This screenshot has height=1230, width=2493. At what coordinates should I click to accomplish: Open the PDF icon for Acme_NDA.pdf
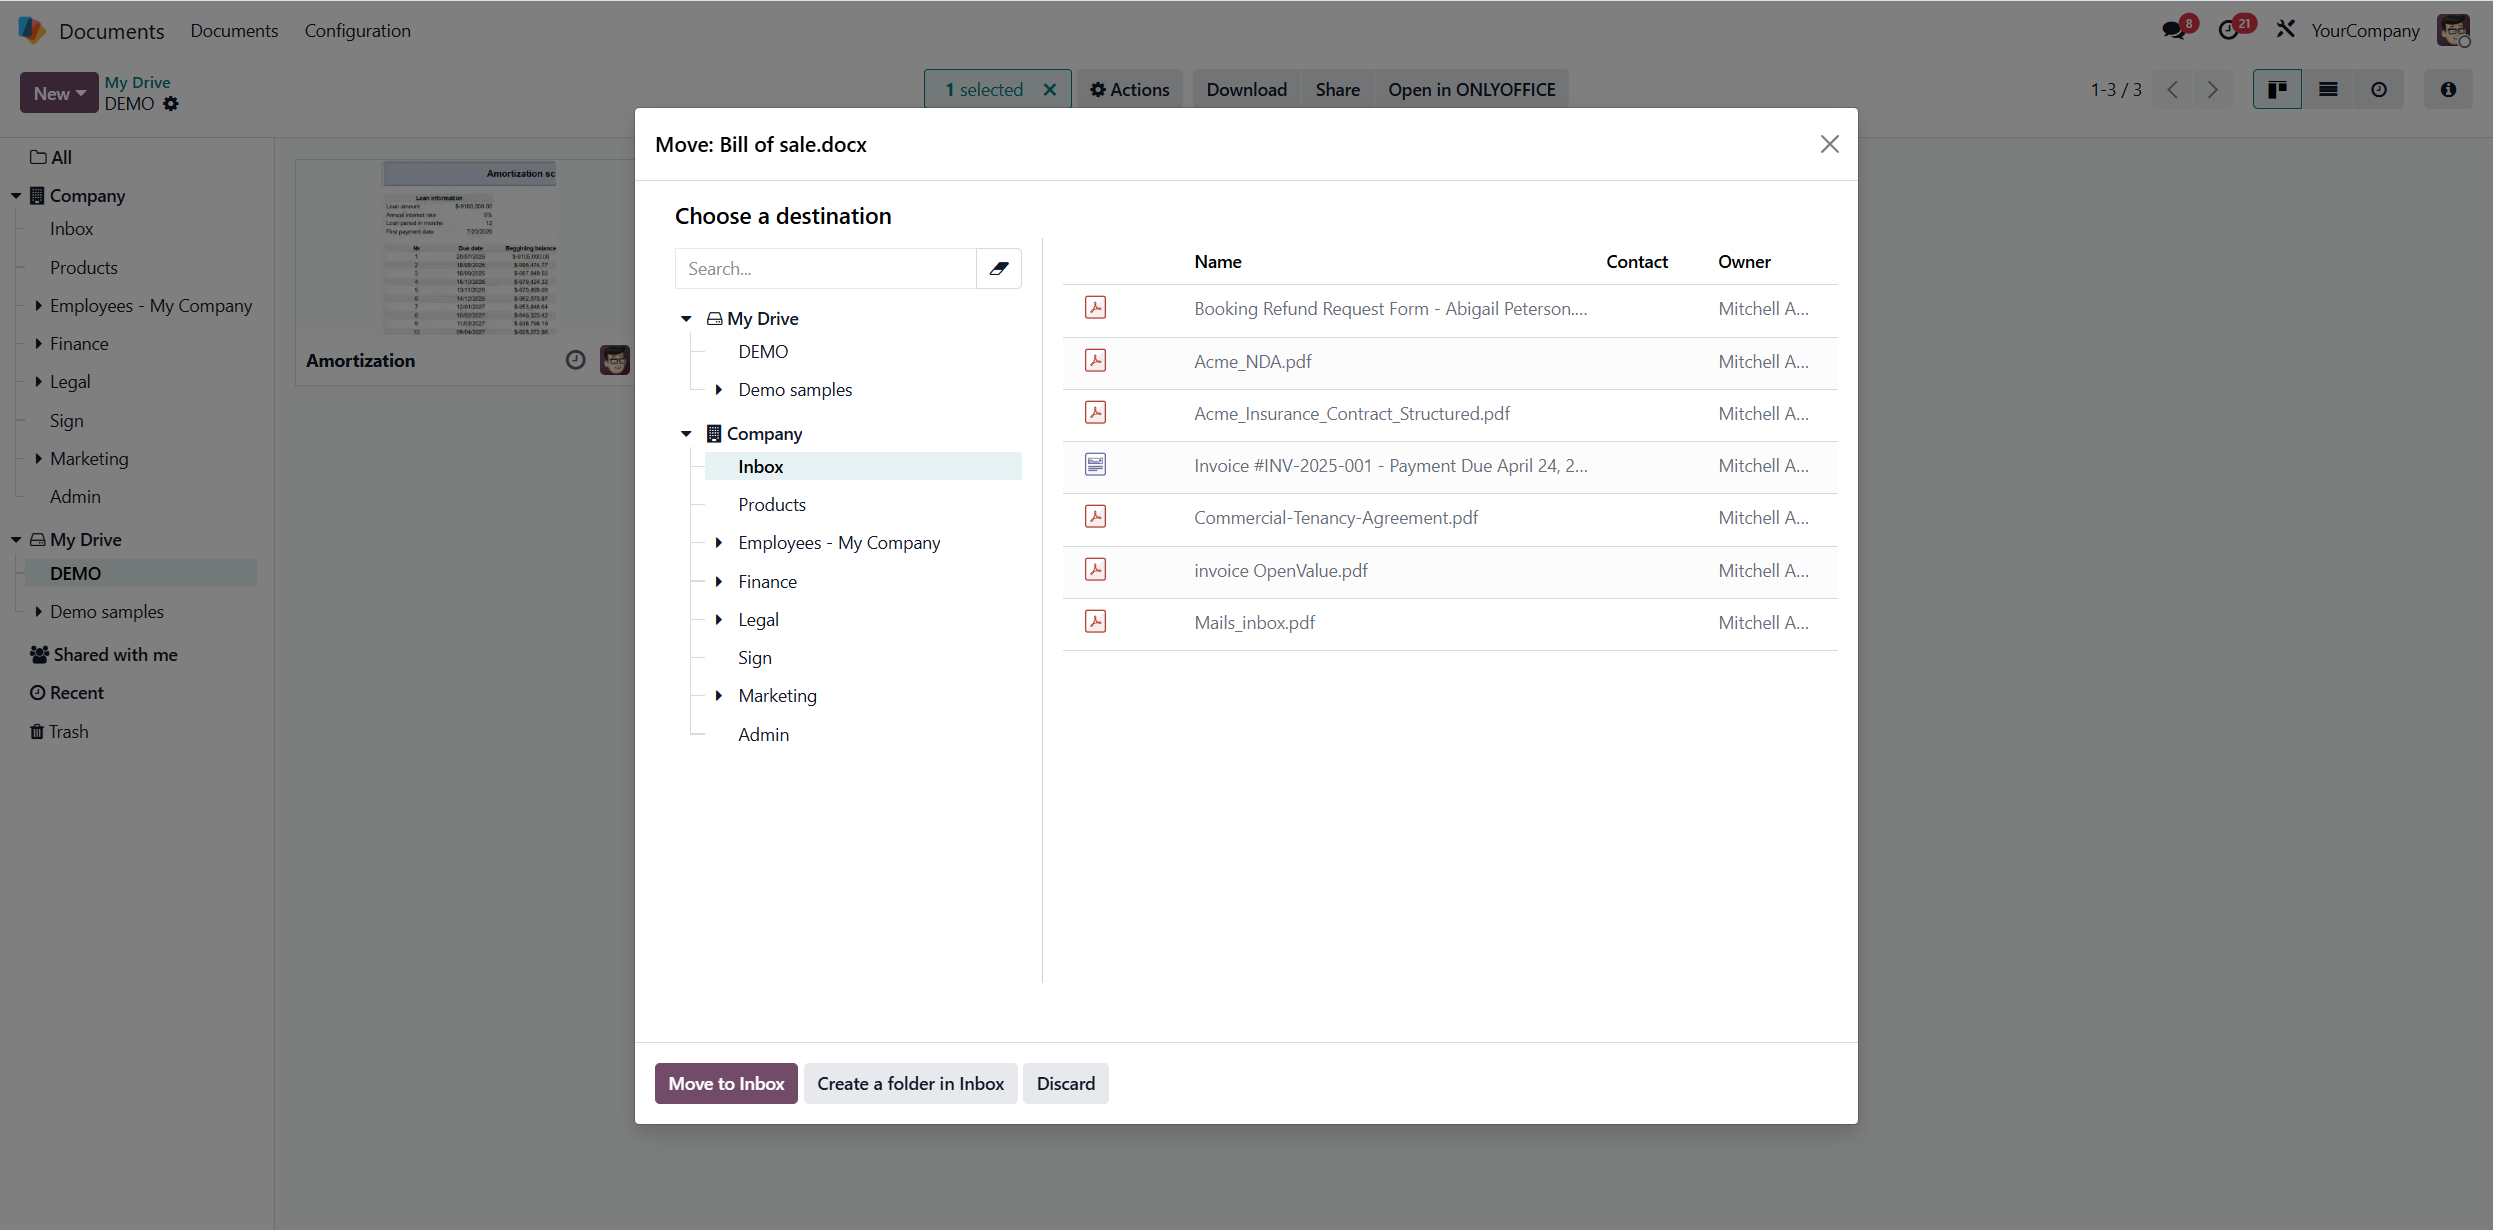pos(1095,361)
